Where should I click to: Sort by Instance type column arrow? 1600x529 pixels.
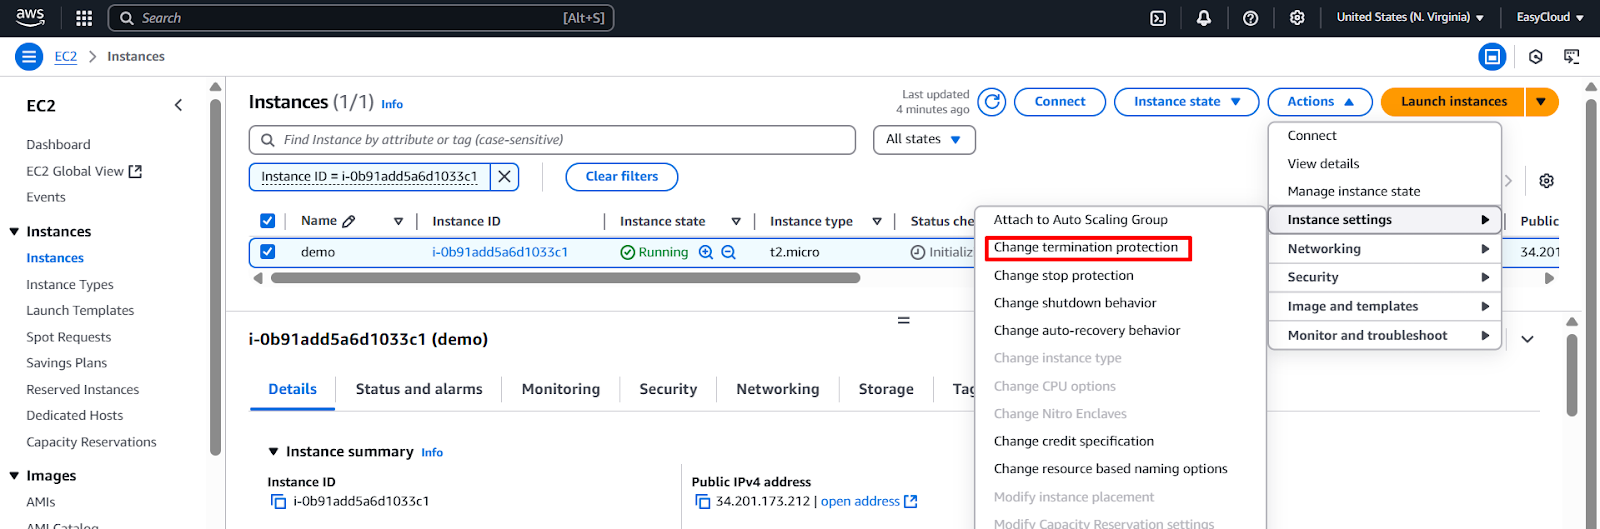pyautogui.click(x=877, y=222)
